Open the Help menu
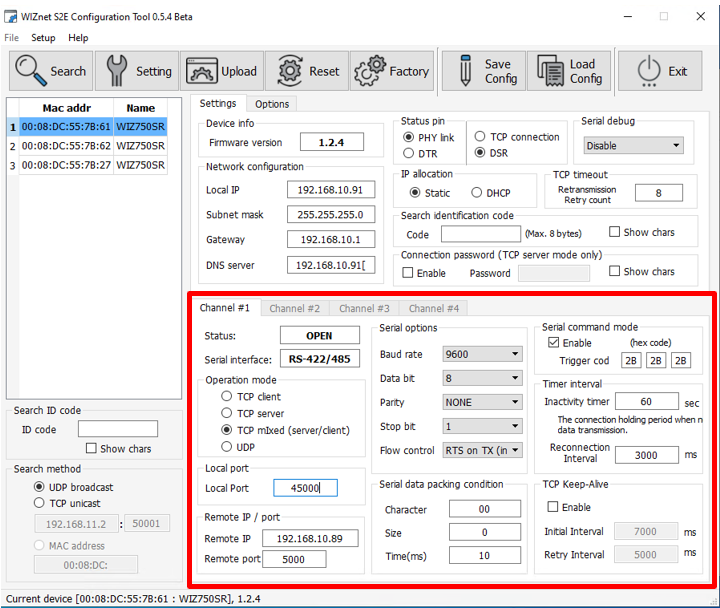 78,38
